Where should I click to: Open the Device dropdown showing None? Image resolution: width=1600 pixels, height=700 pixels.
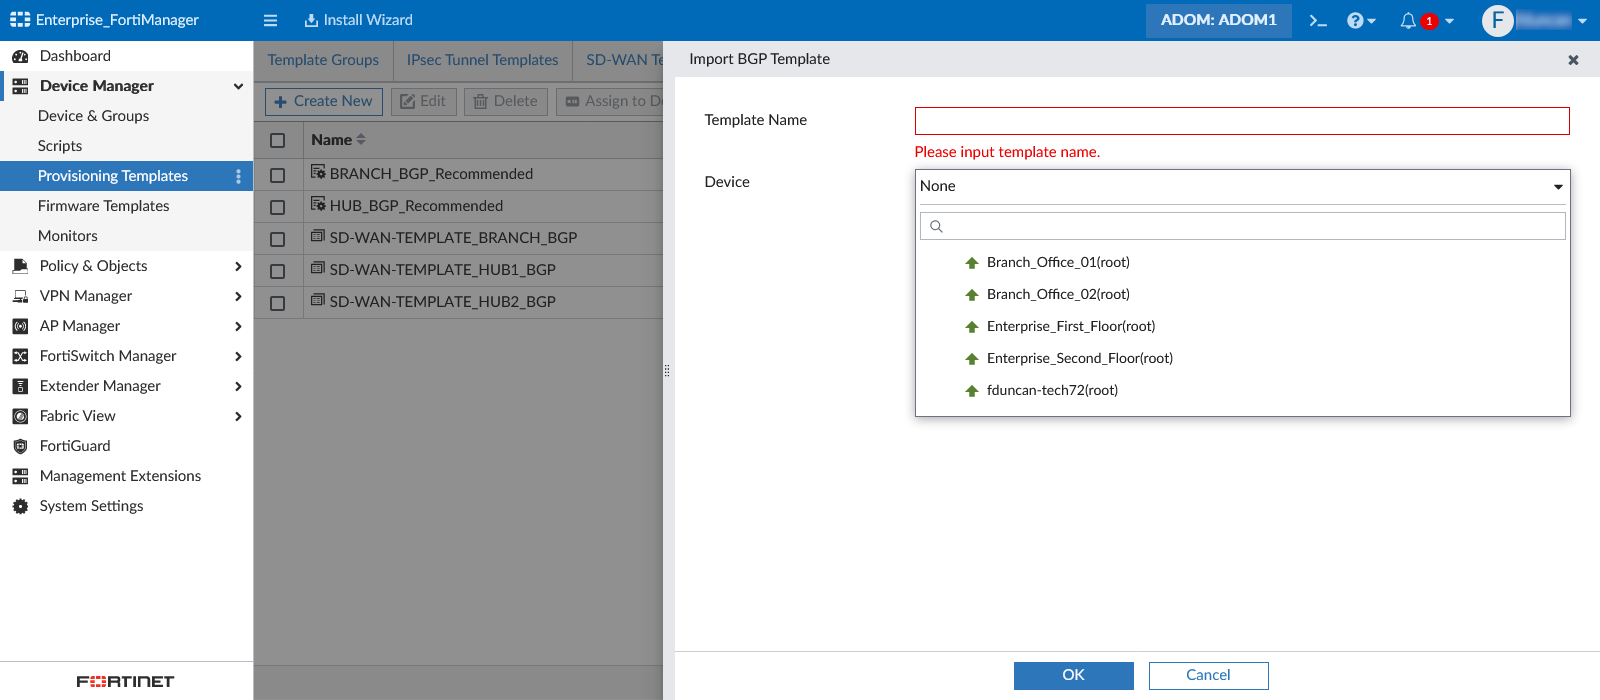pos(1242,186)
